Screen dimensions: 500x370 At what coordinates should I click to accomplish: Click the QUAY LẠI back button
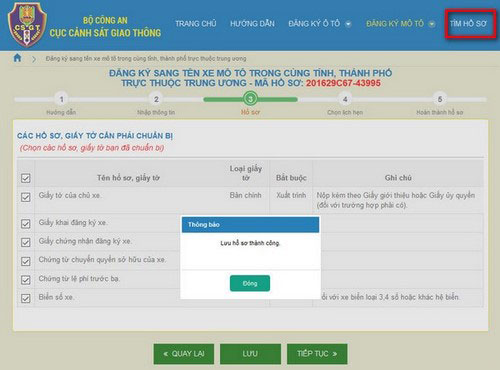point(184,354)
